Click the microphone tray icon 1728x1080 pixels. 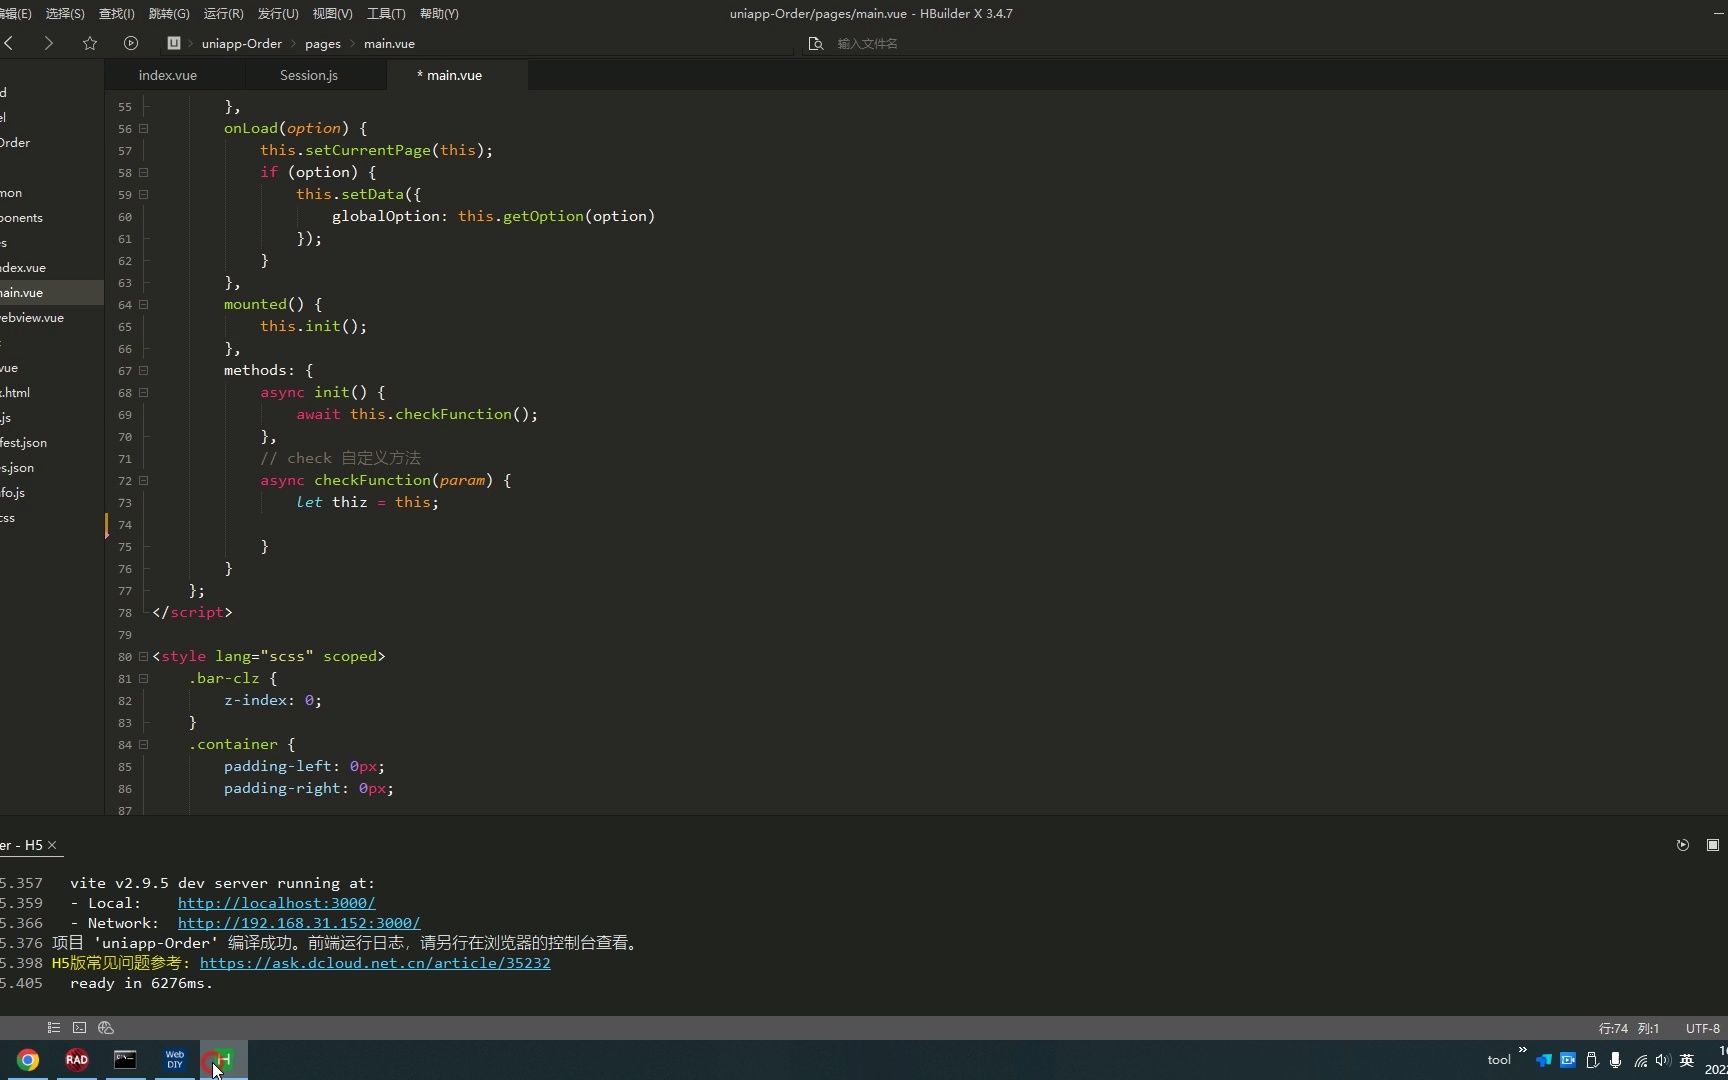click(x=1615, y=1060)
